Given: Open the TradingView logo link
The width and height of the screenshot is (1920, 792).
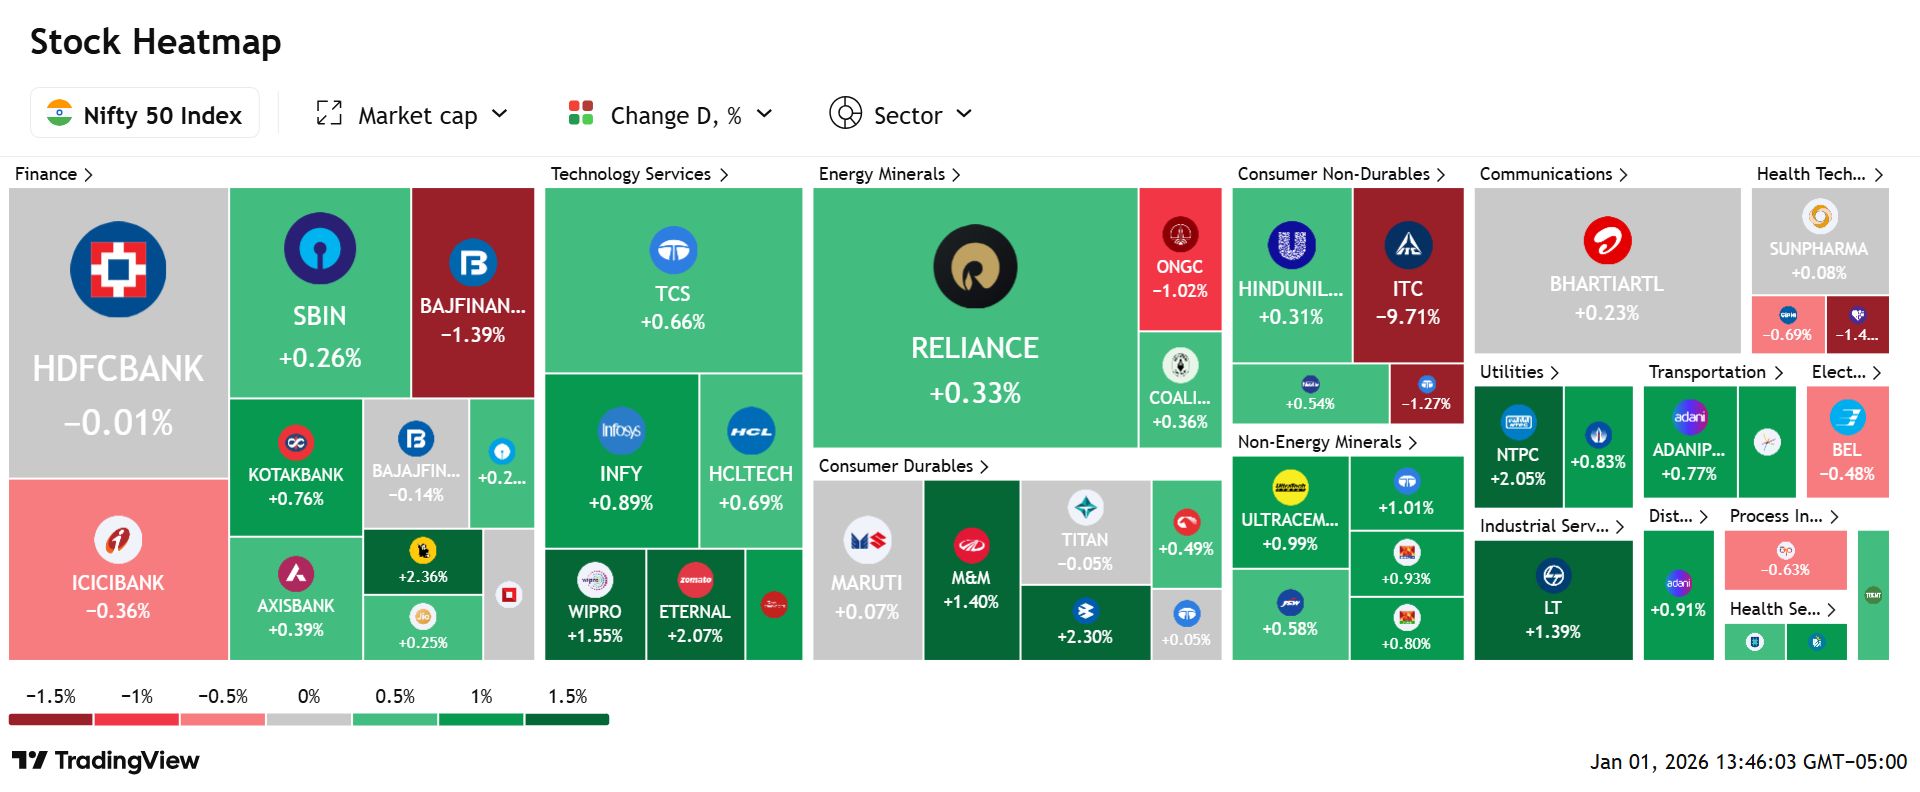Looking at the screenshot, I should pyautogui.click(x=106, y=761).
